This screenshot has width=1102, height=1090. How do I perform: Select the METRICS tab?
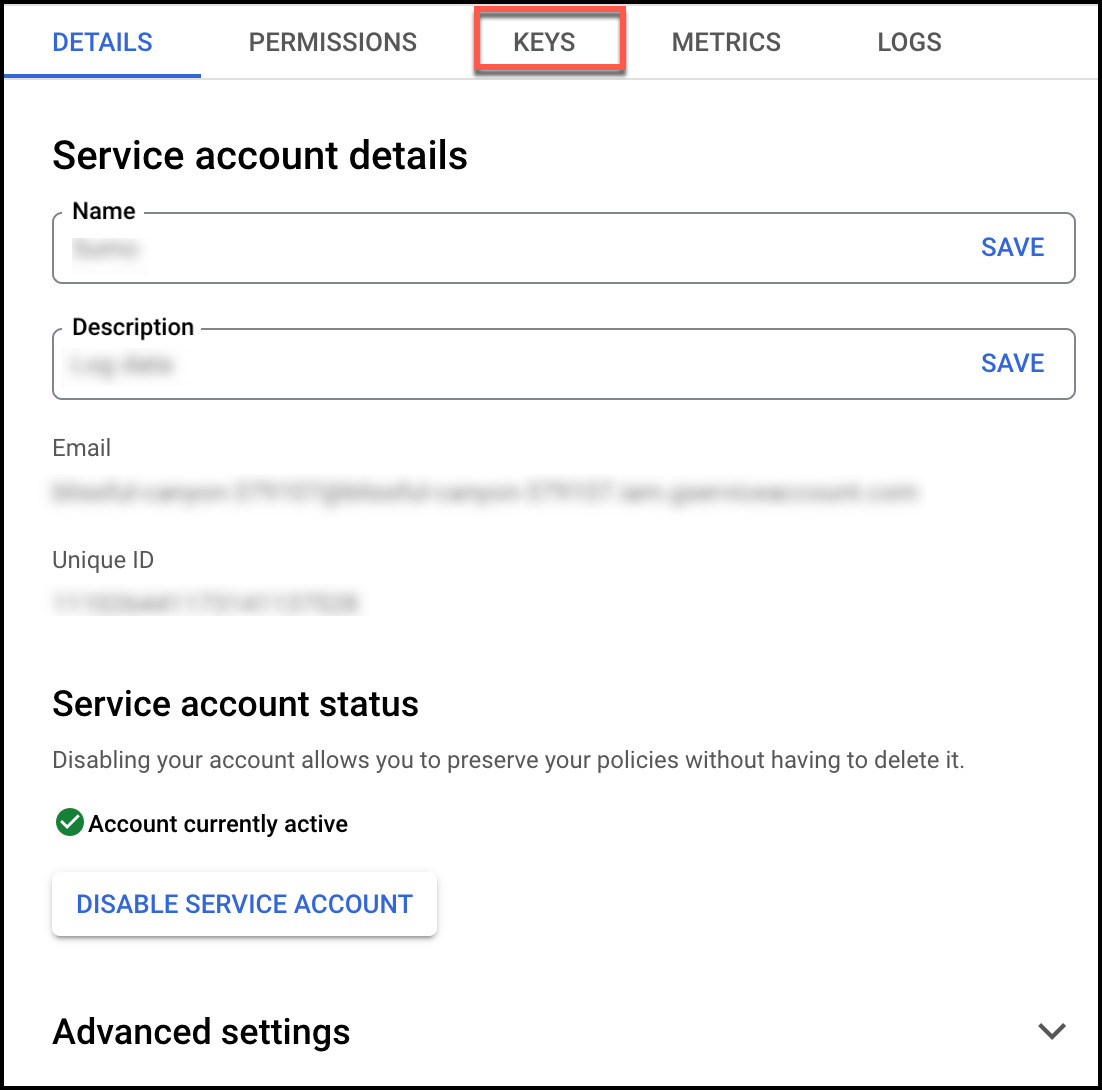coord(726,42)
